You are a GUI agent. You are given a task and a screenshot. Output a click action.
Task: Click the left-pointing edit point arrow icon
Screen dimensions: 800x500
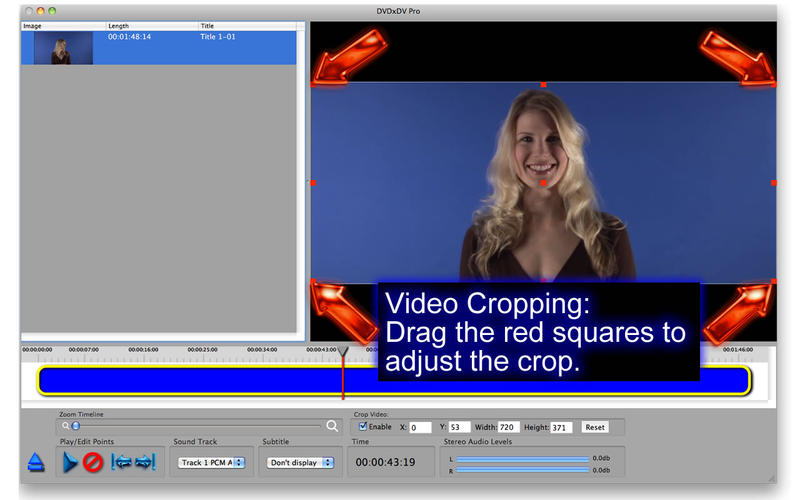tap(121, 462)
